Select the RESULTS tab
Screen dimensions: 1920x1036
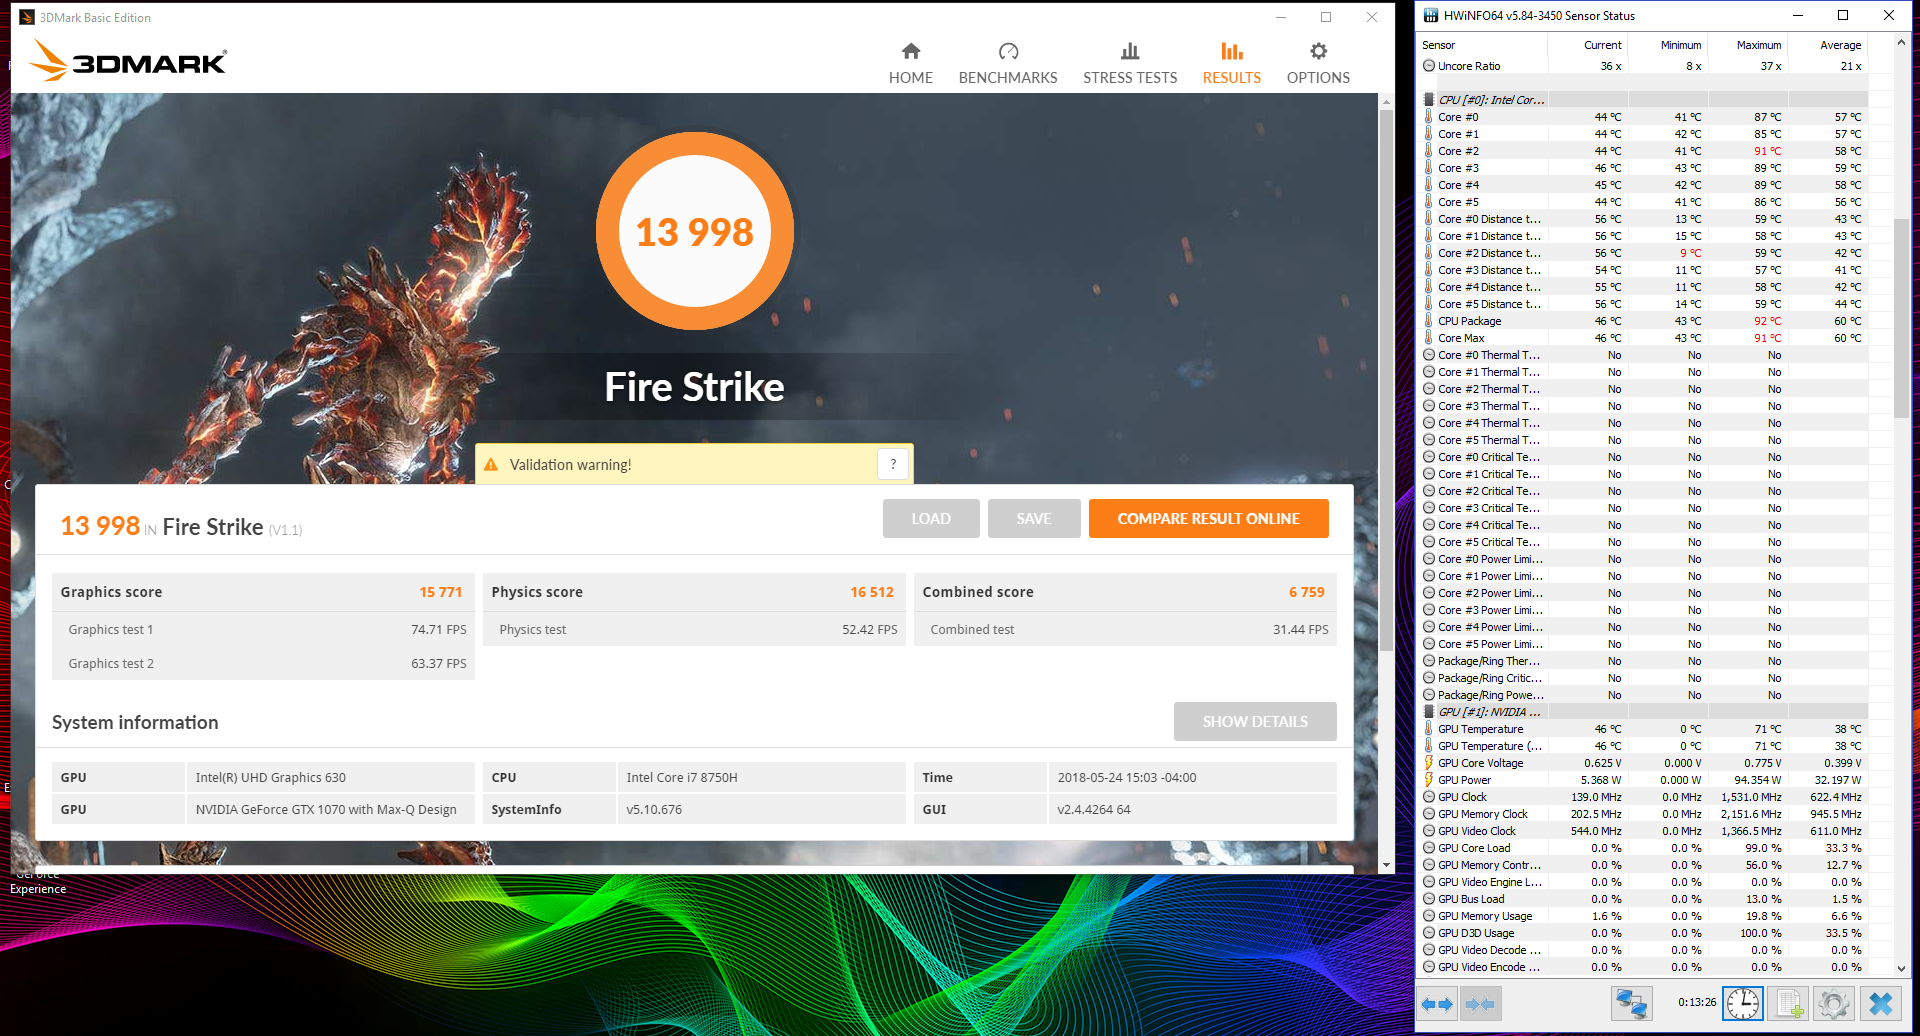[x=1231, y=64]
